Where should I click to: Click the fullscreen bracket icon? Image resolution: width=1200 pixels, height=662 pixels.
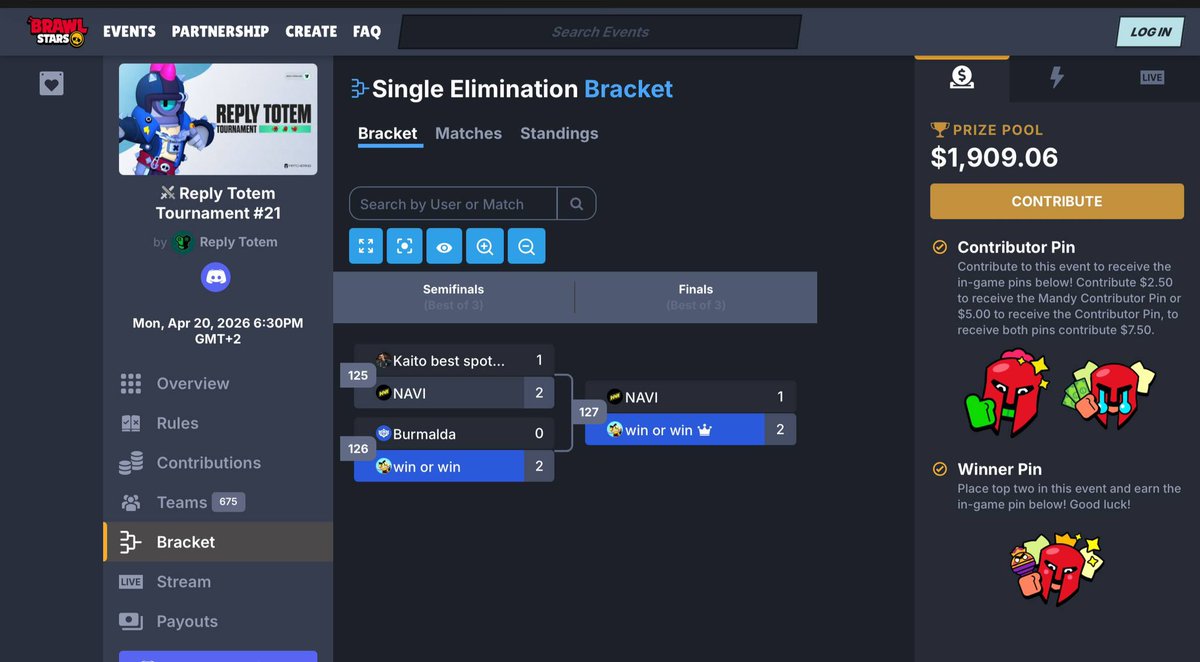(366, 246)
